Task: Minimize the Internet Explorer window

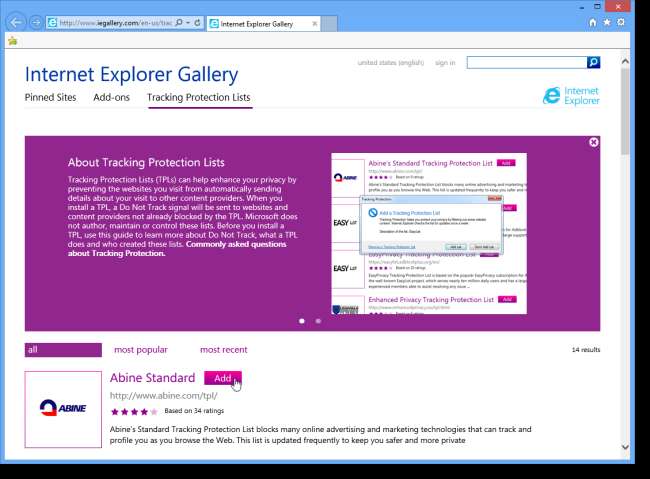Action: (582, 7)
